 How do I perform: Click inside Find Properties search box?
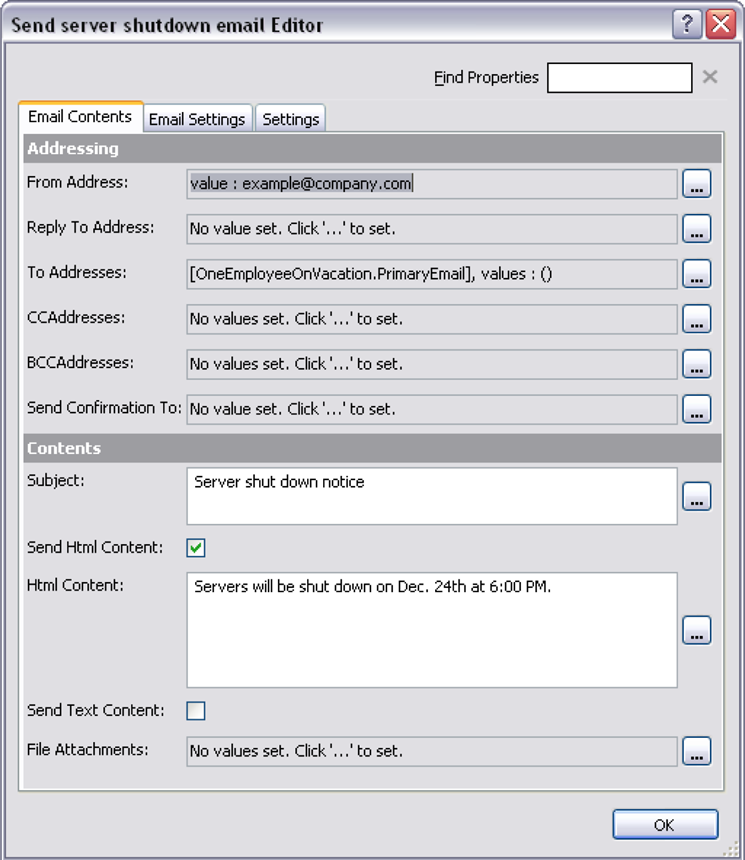[619, 78]
